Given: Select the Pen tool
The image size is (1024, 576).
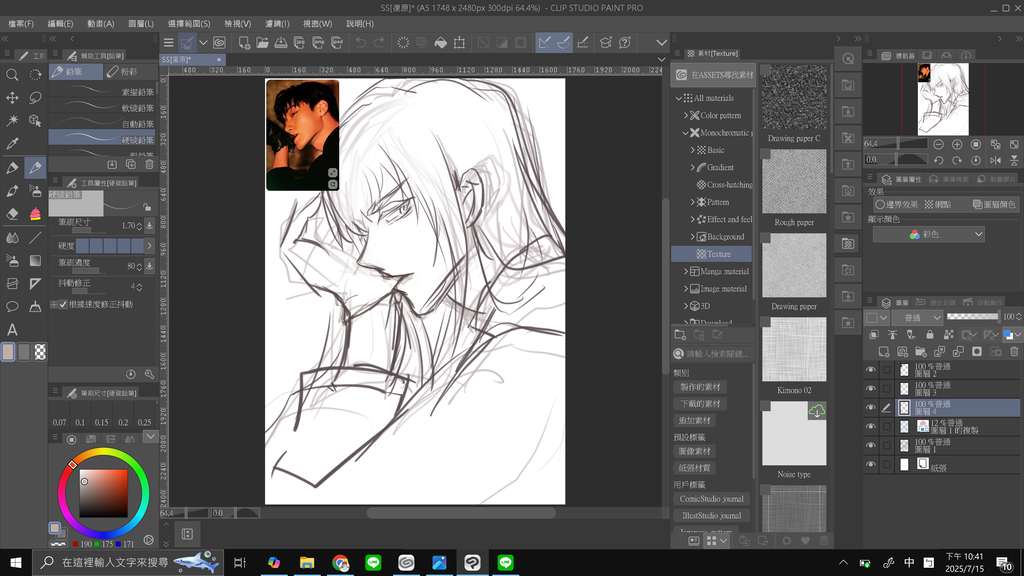Looking at the screenshot, I should pos(12,168).
